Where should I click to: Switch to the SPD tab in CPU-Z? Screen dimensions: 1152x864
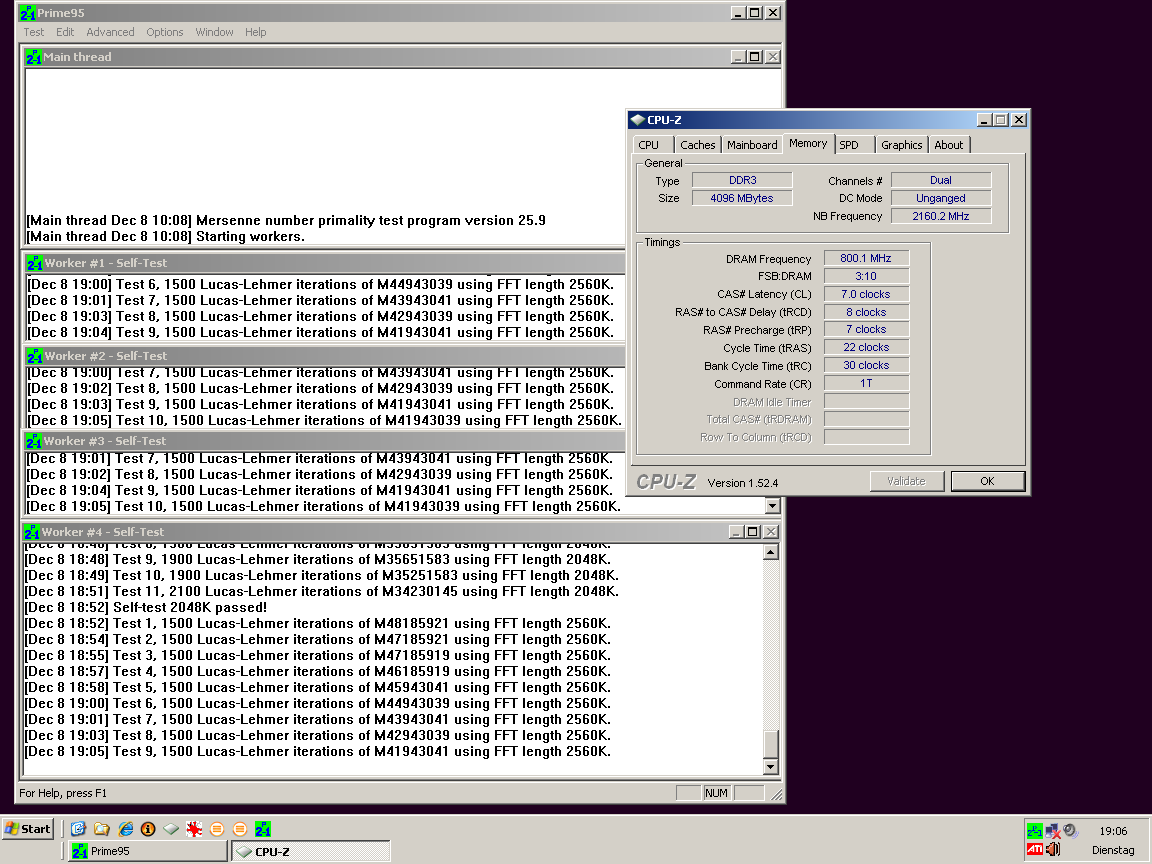click(849, 145)
